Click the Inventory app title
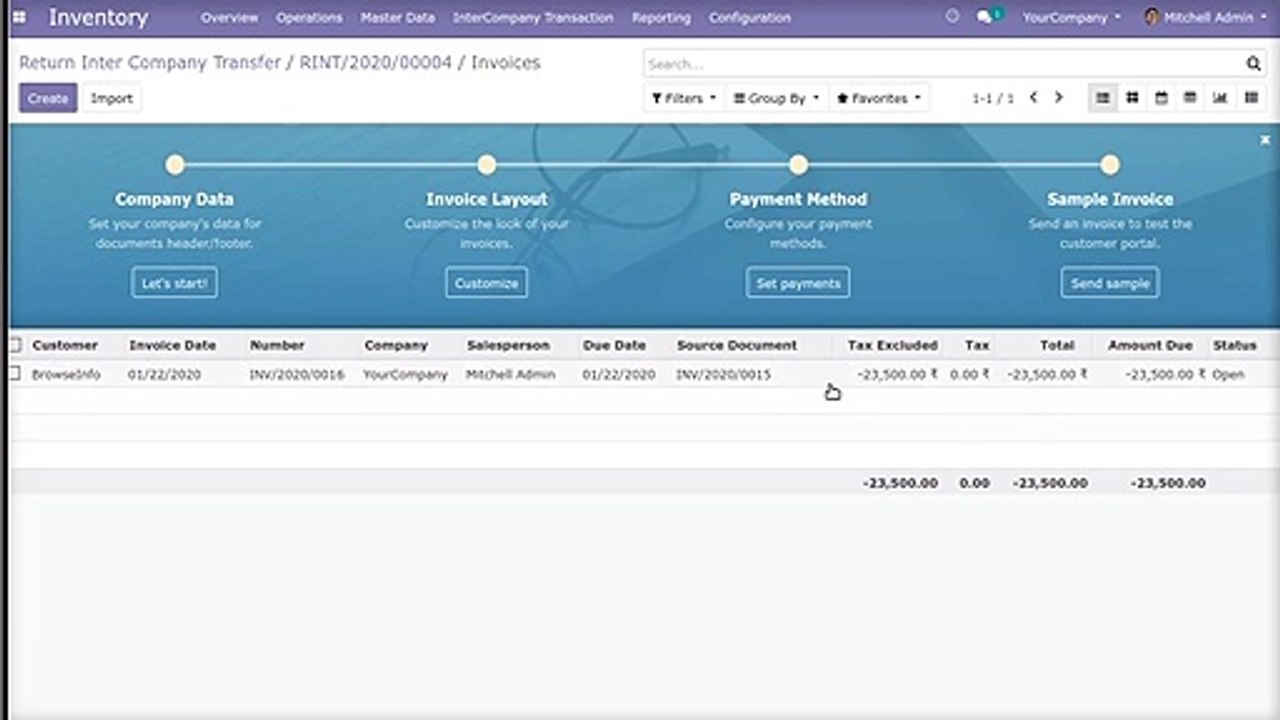1280x720 pixels. (98, 17)
